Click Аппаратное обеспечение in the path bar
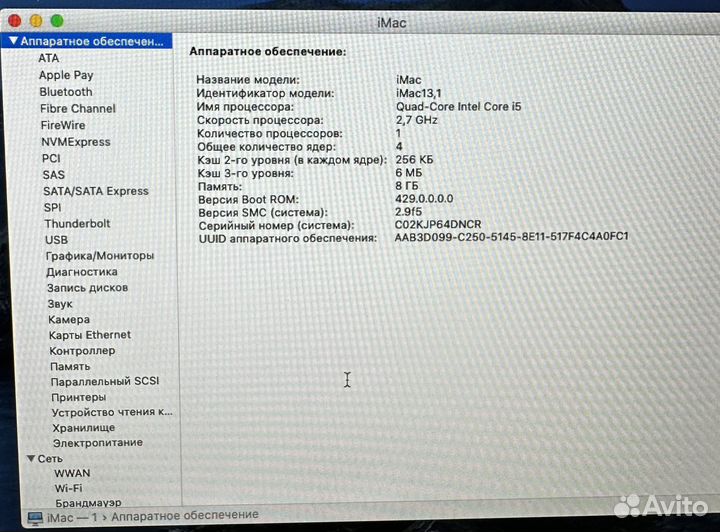This screenshot has width=720, height=532. [185, 515]
